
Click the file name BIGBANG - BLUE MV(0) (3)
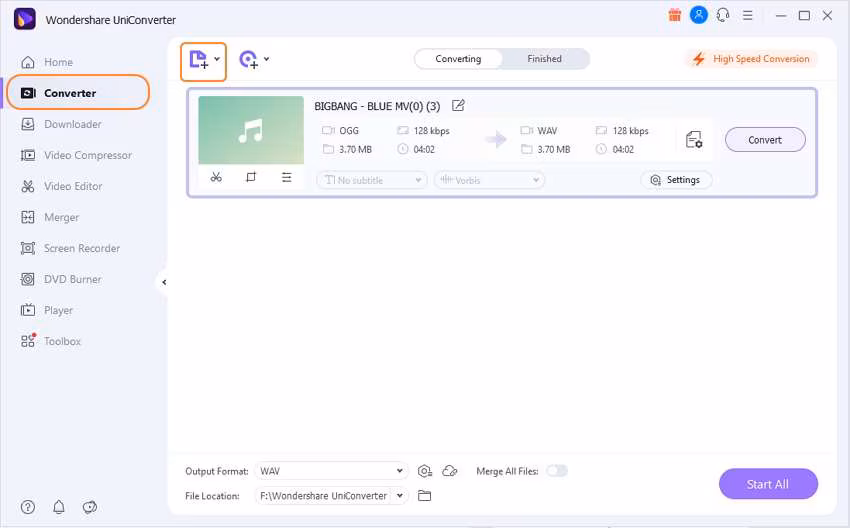(x=377, y=106)
